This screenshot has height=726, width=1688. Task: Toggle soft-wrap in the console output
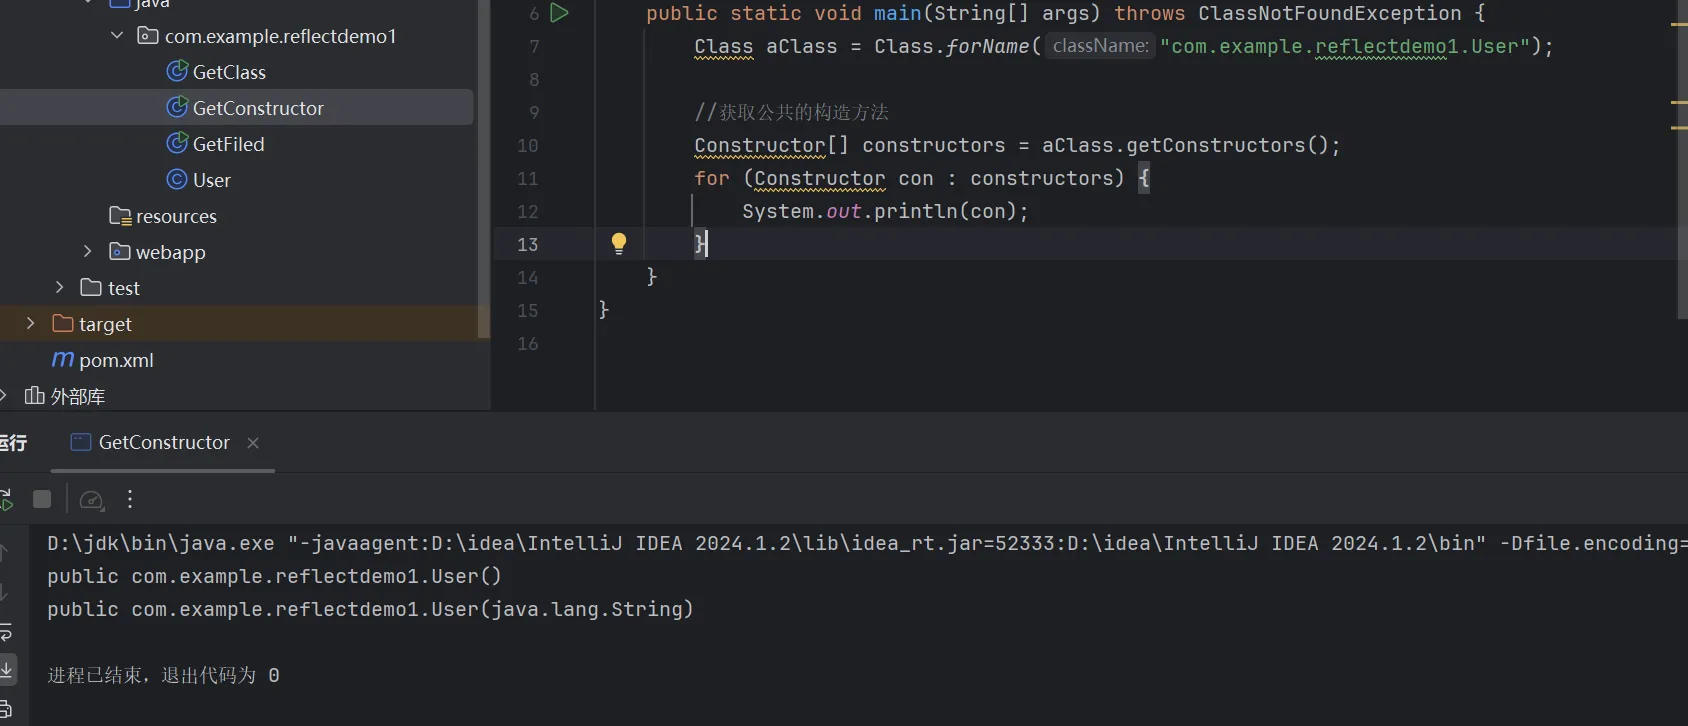(5, 632)
